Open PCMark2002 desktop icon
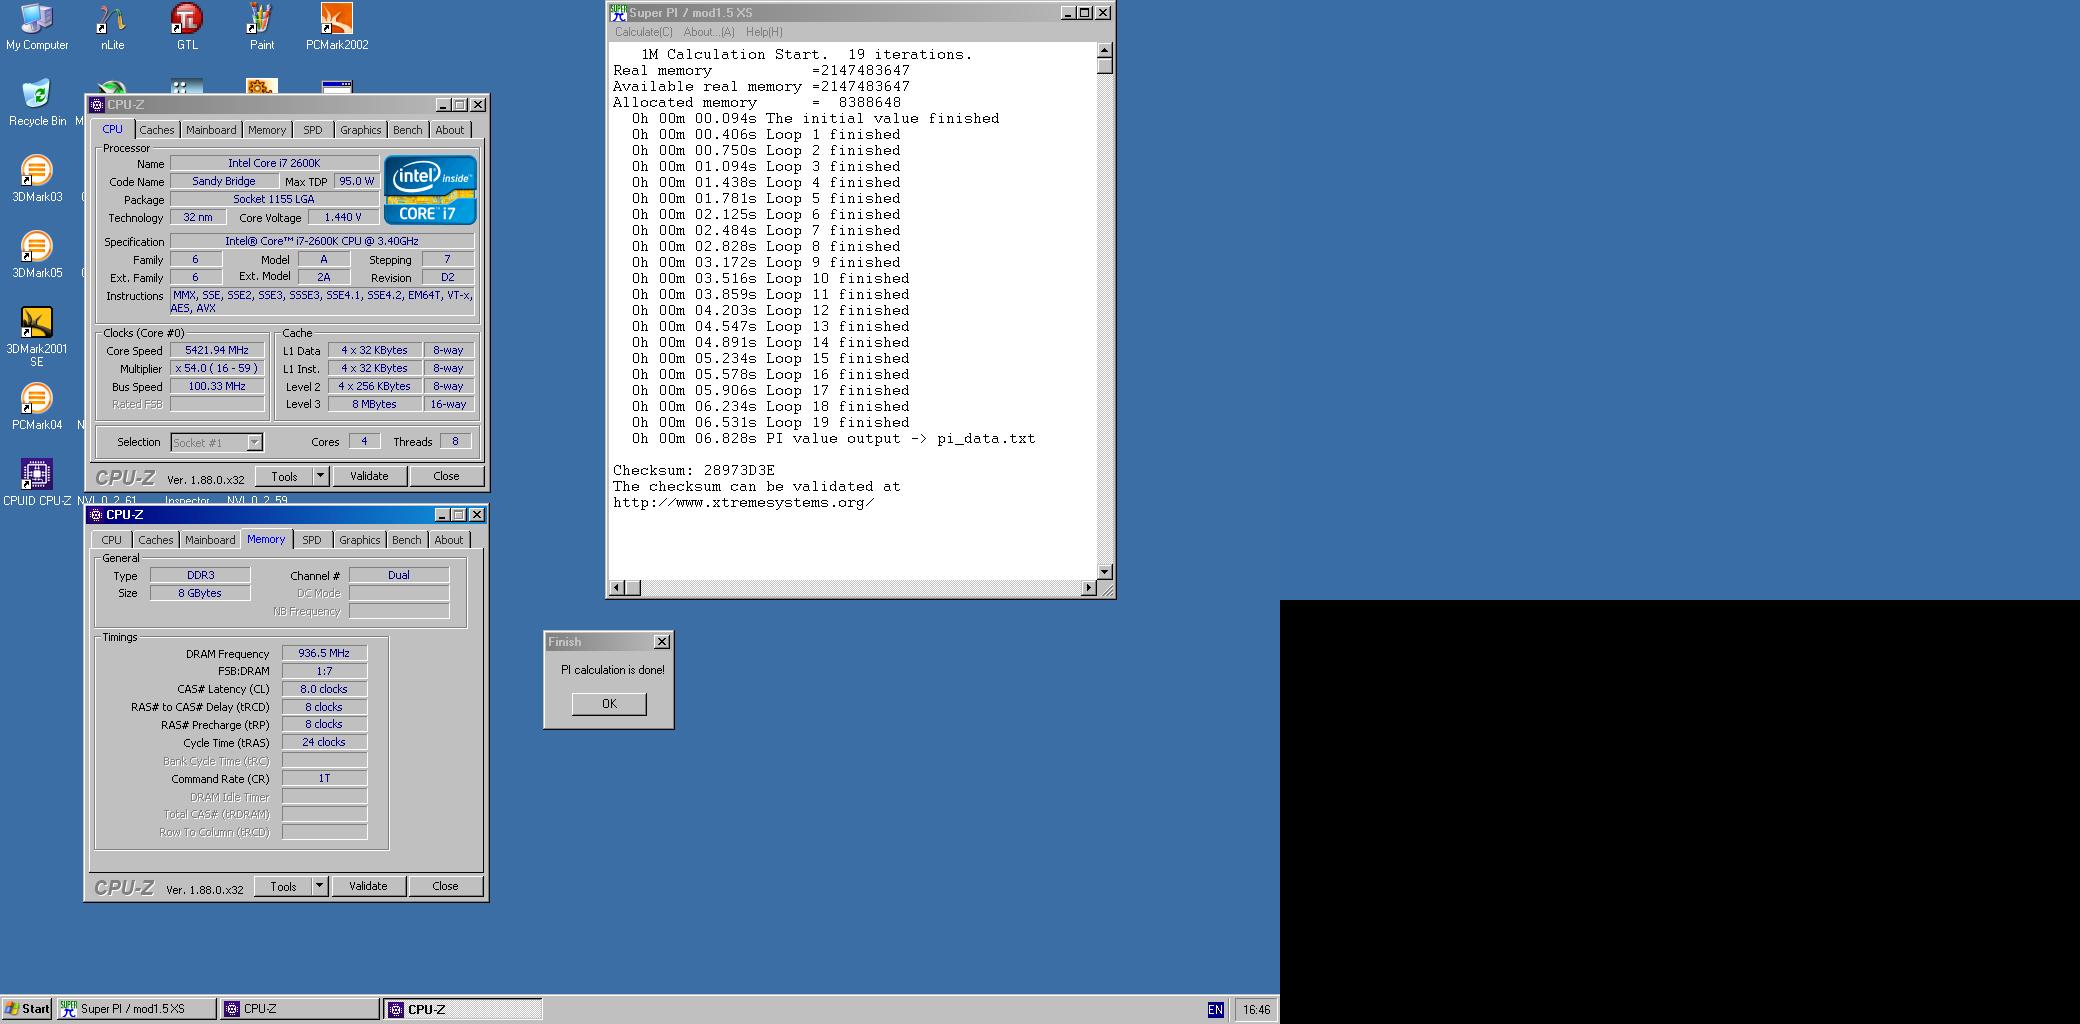This screenshot has height=1024, width=2080. click(337, 26)
